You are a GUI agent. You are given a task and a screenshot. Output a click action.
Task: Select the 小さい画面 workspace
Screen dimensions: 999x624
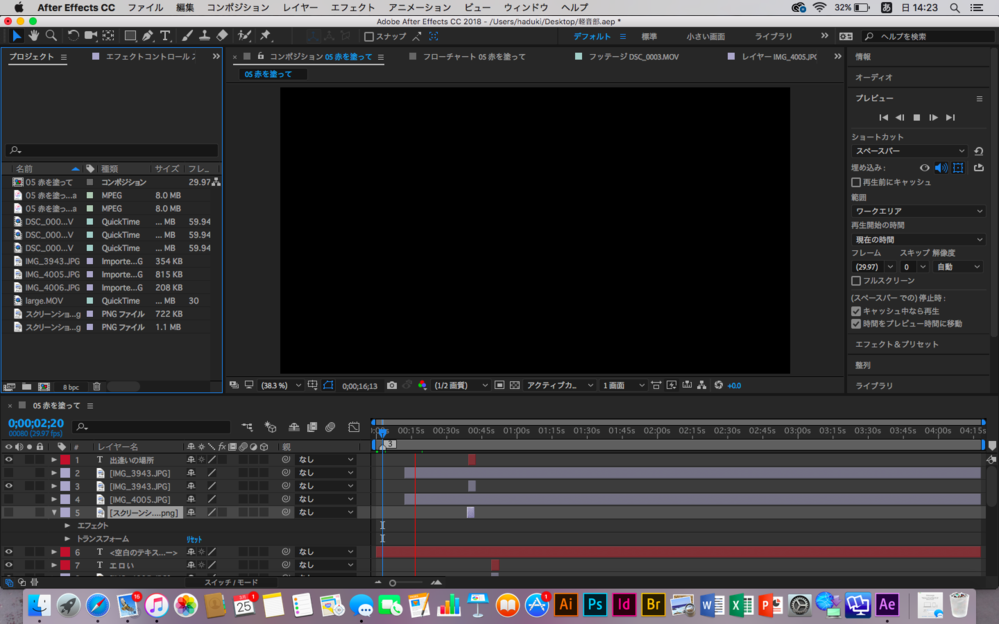[705, 37]
